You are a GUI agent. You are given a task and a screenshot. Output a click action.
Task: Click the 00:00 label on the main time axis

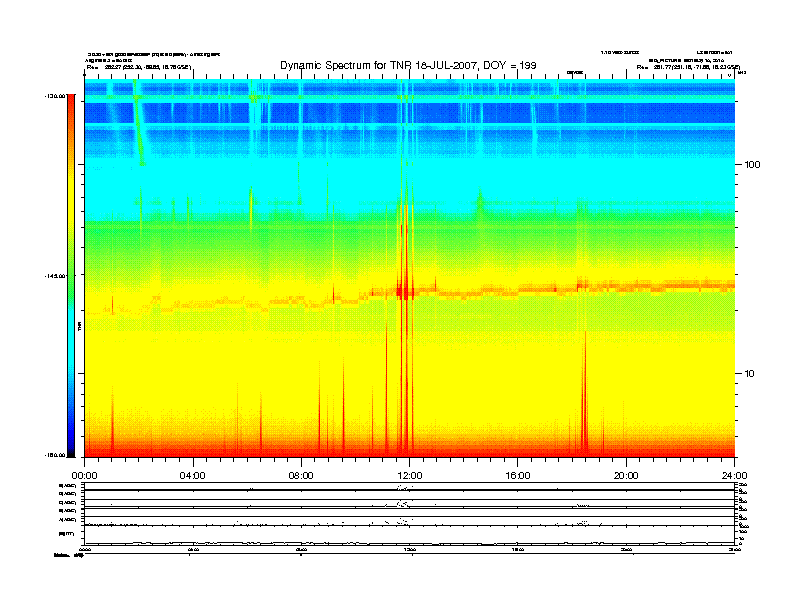click(x=84, y=476)
